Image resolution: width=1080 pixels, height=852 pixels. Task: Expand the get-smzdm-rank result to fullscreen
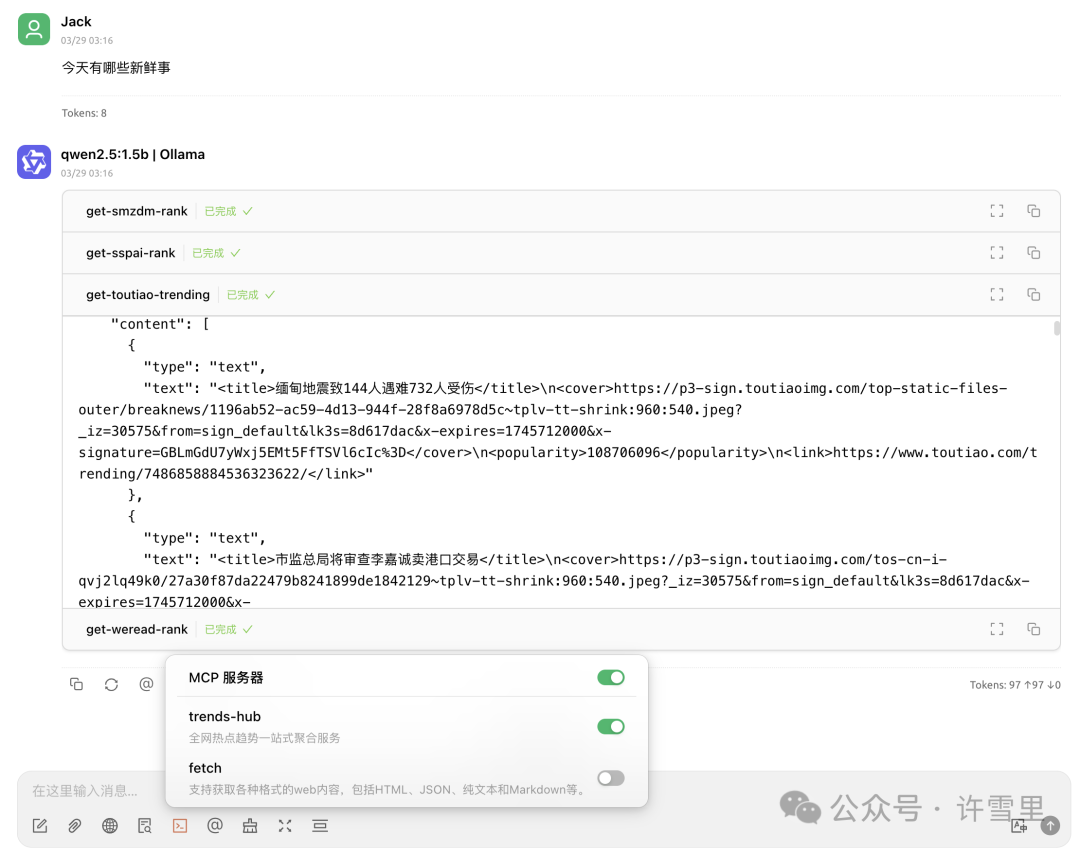point(997,211)
